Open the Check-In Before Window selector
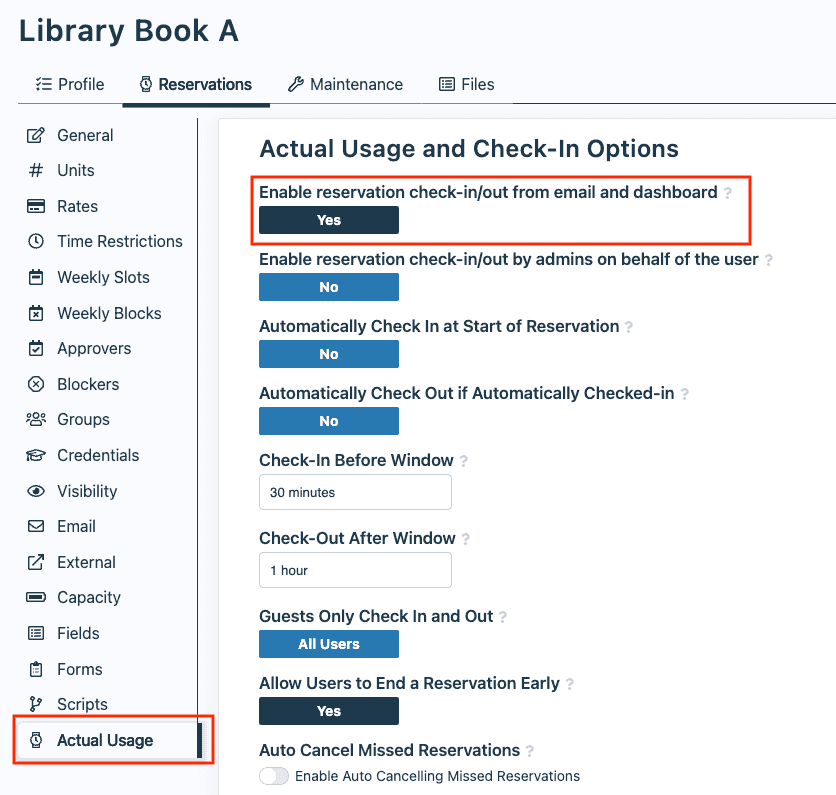The image size is (836, 795). [x=355, y=492]
